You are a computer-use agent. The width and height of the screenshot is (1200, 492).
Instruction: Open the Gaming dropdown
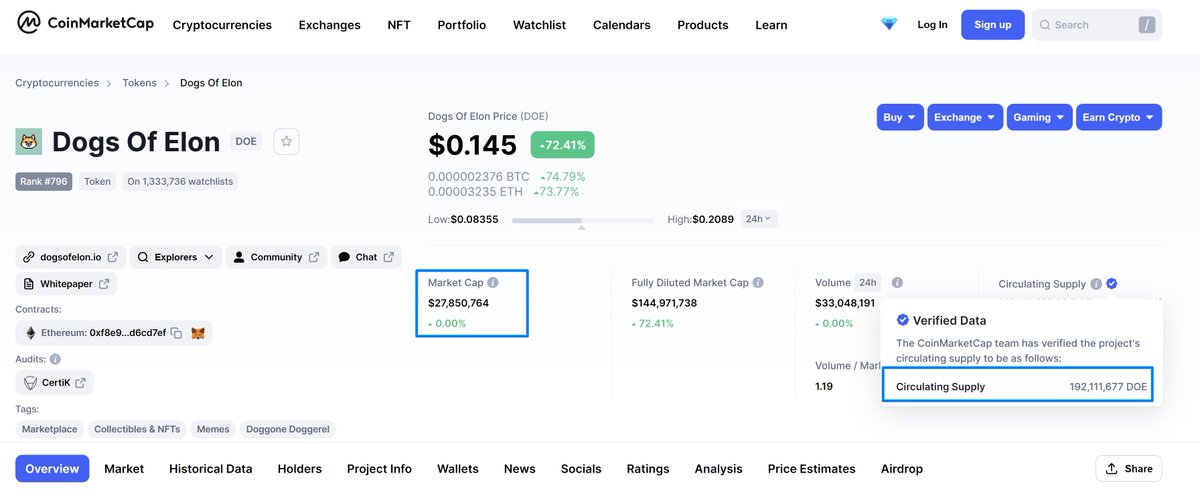tap(1039, 117)
